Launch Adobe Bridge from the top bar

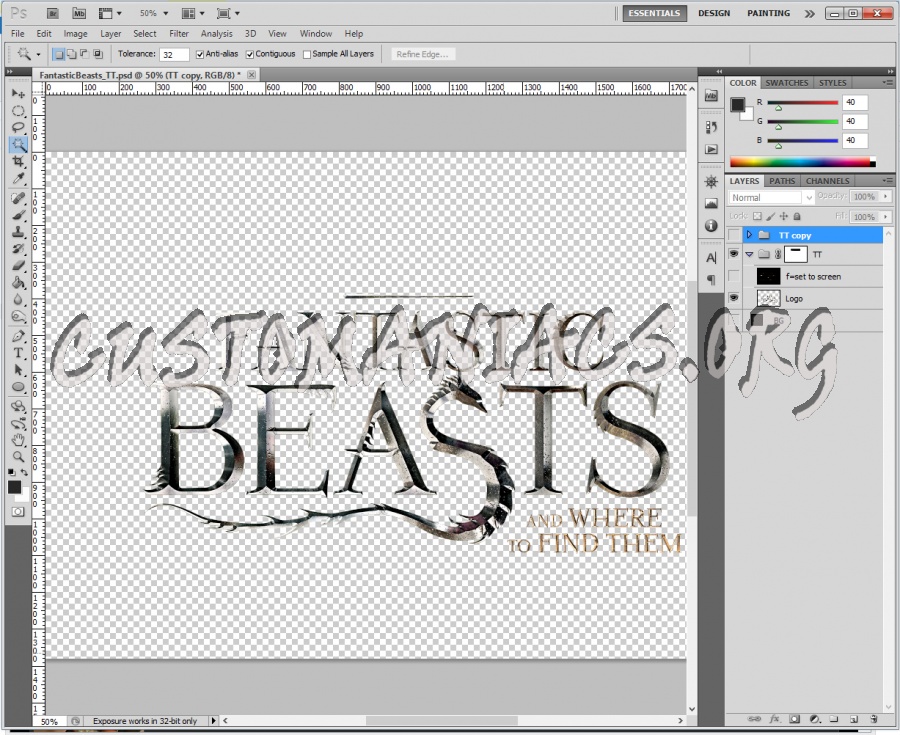(52, 13)
